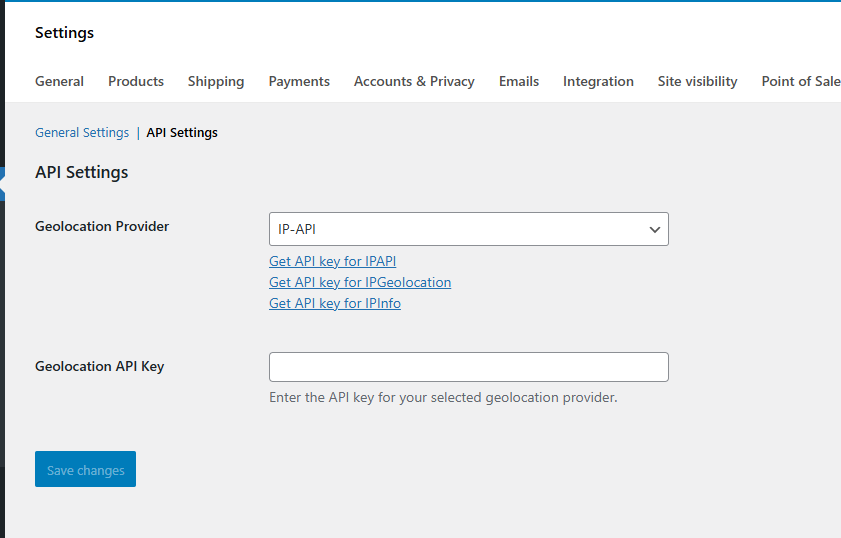Open the Site visibility tab
Screen dimensions: 841x538
(x=697, y=82)
